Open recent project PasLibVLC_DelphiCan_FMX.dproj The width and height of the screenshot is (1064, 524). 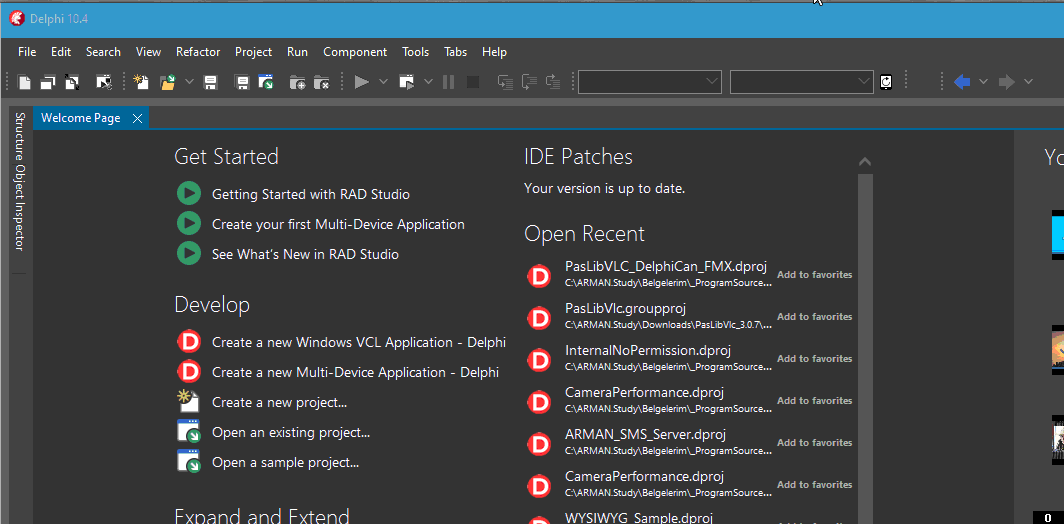[x=666, y=266]
